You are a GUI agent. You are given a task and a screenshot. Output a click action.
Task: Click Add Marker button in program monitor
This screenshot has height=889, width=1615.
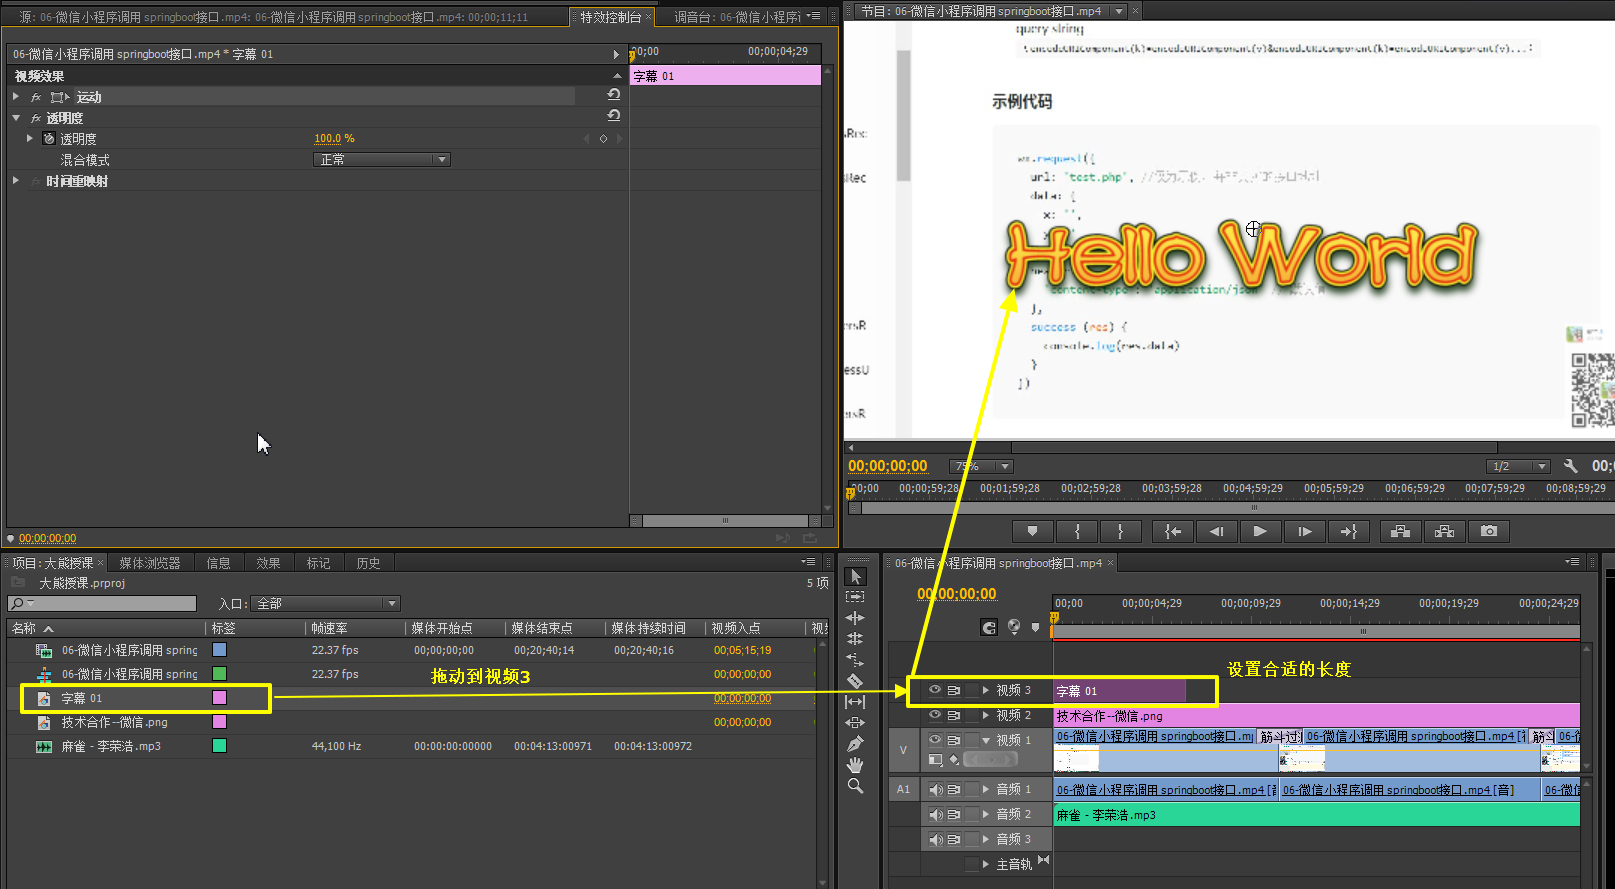click(x=1033, y=531)
